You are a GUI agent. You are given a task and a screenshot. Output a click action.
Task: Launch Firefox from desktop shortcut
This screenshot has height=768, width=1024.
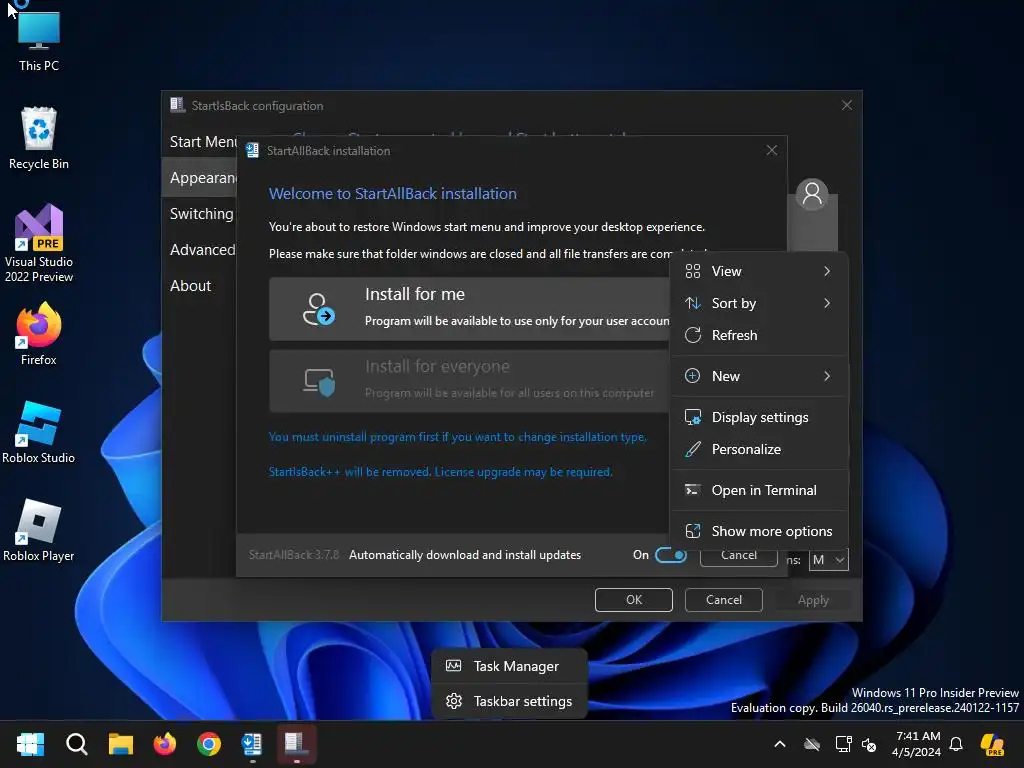tap(39, 334)
